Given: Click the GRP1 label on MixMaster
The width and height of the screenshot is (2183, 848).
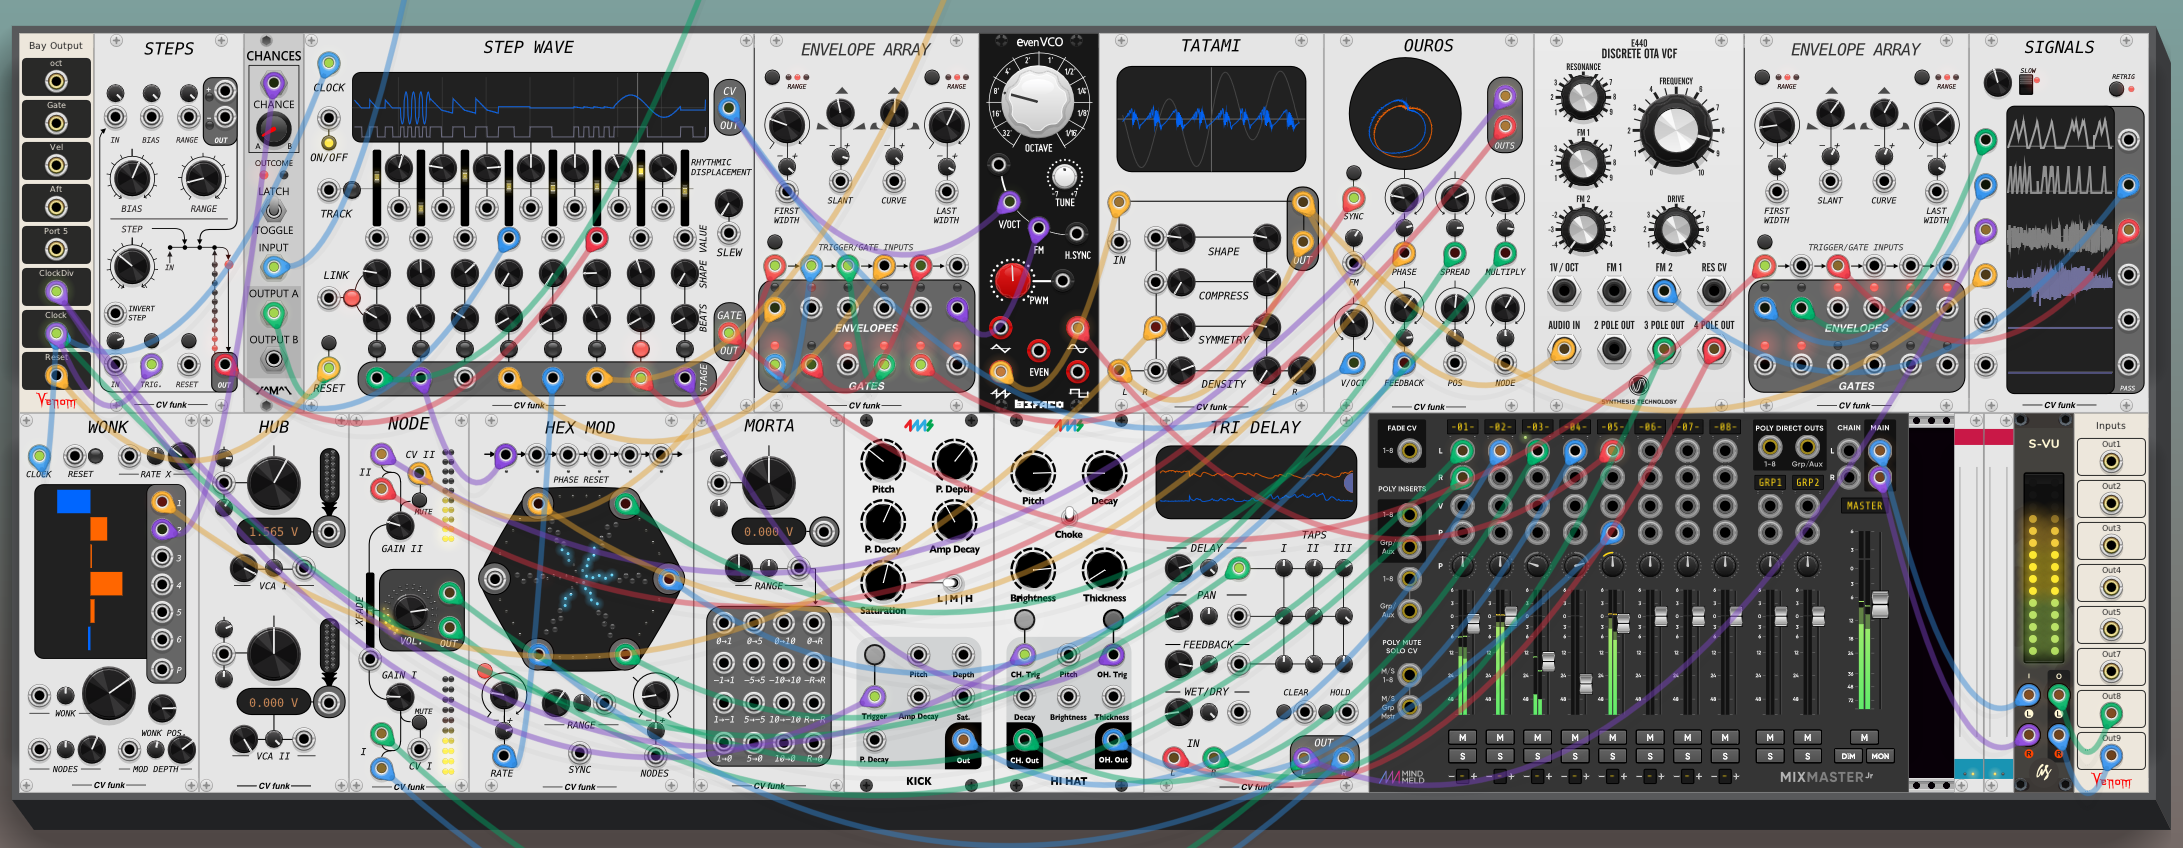Looking at the screenshot, I should [x=1770, y=482].
